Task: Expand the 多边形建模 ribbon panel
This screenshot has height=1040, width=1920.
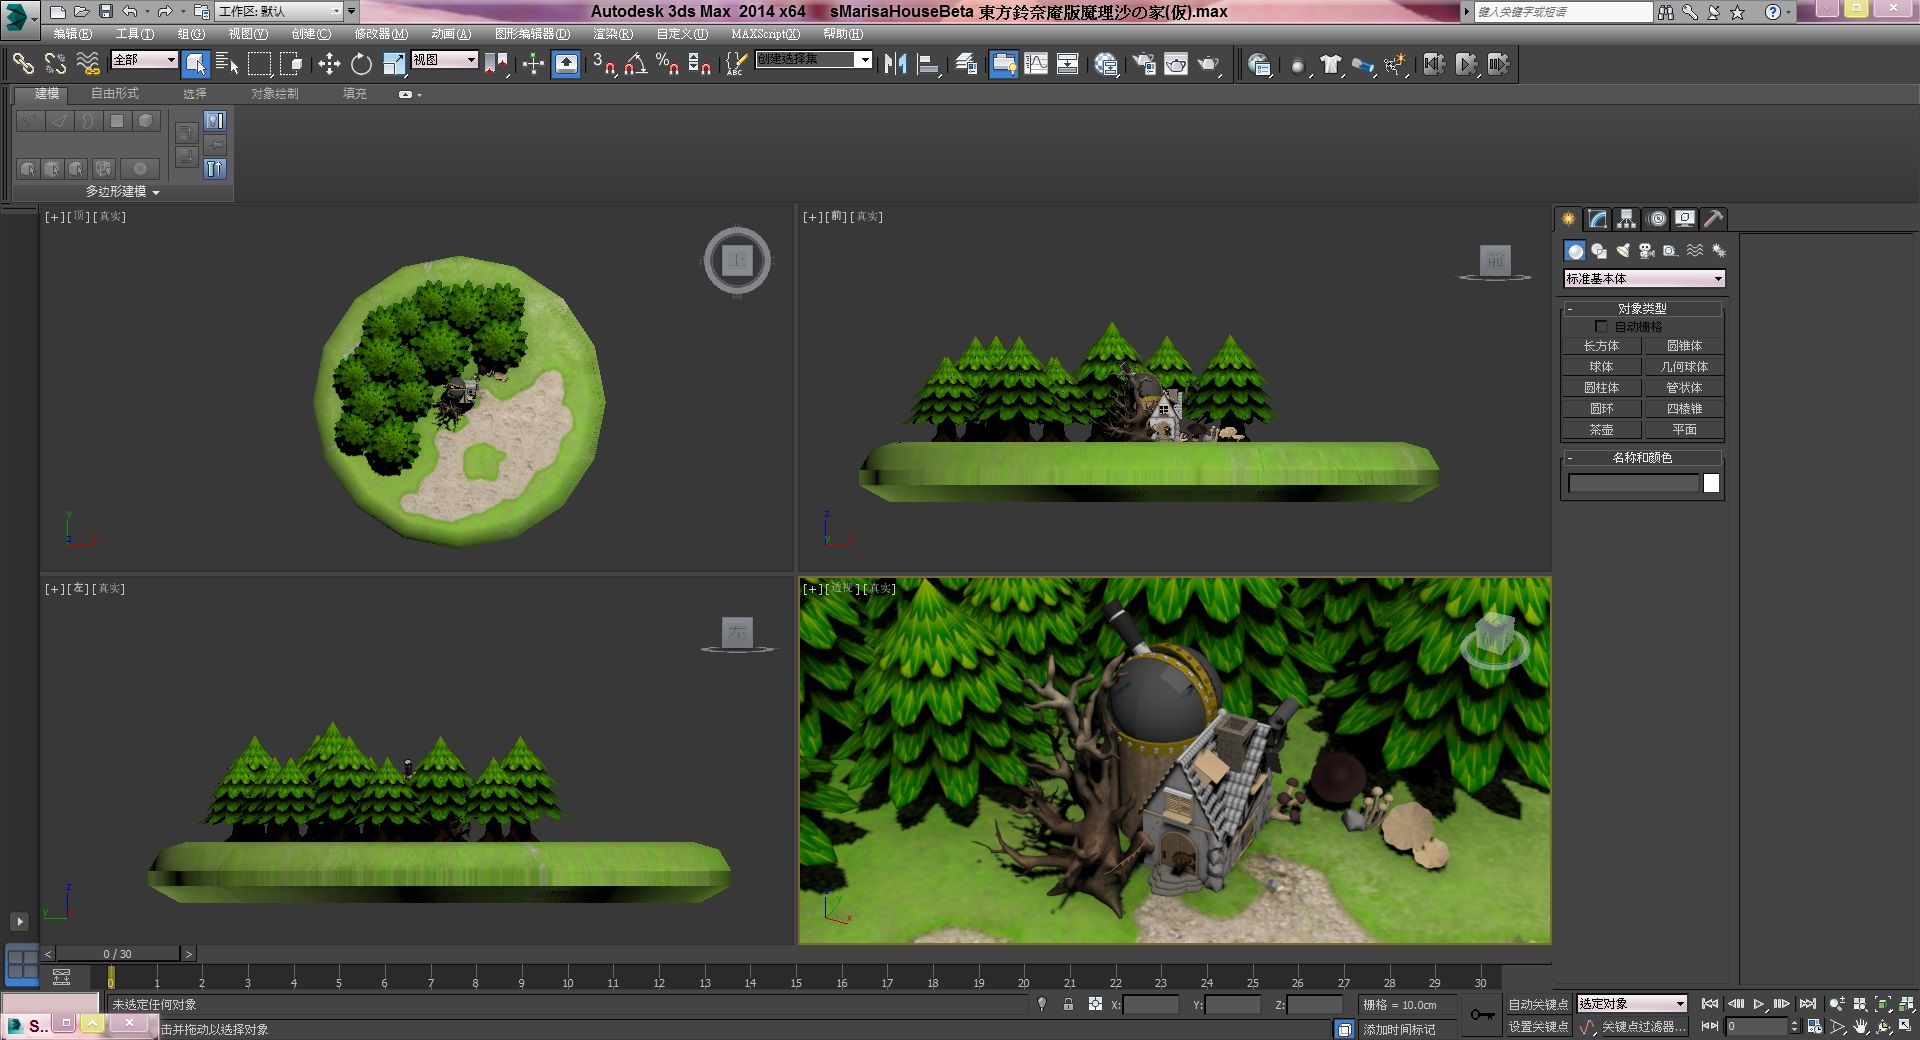Action: [122, 192]
